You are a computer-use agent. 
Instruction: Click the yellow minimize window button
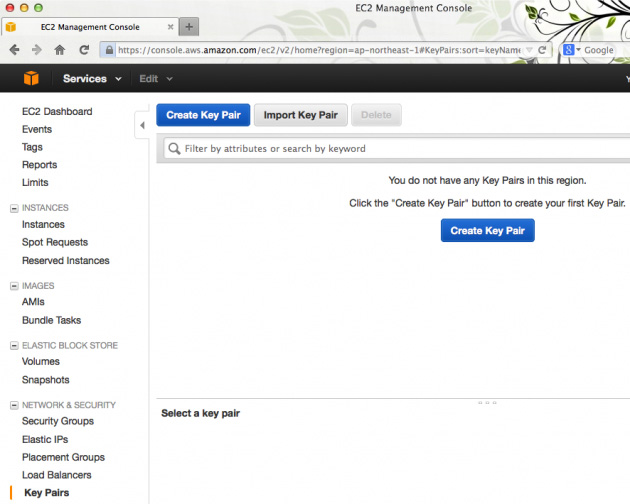(24, 8)
